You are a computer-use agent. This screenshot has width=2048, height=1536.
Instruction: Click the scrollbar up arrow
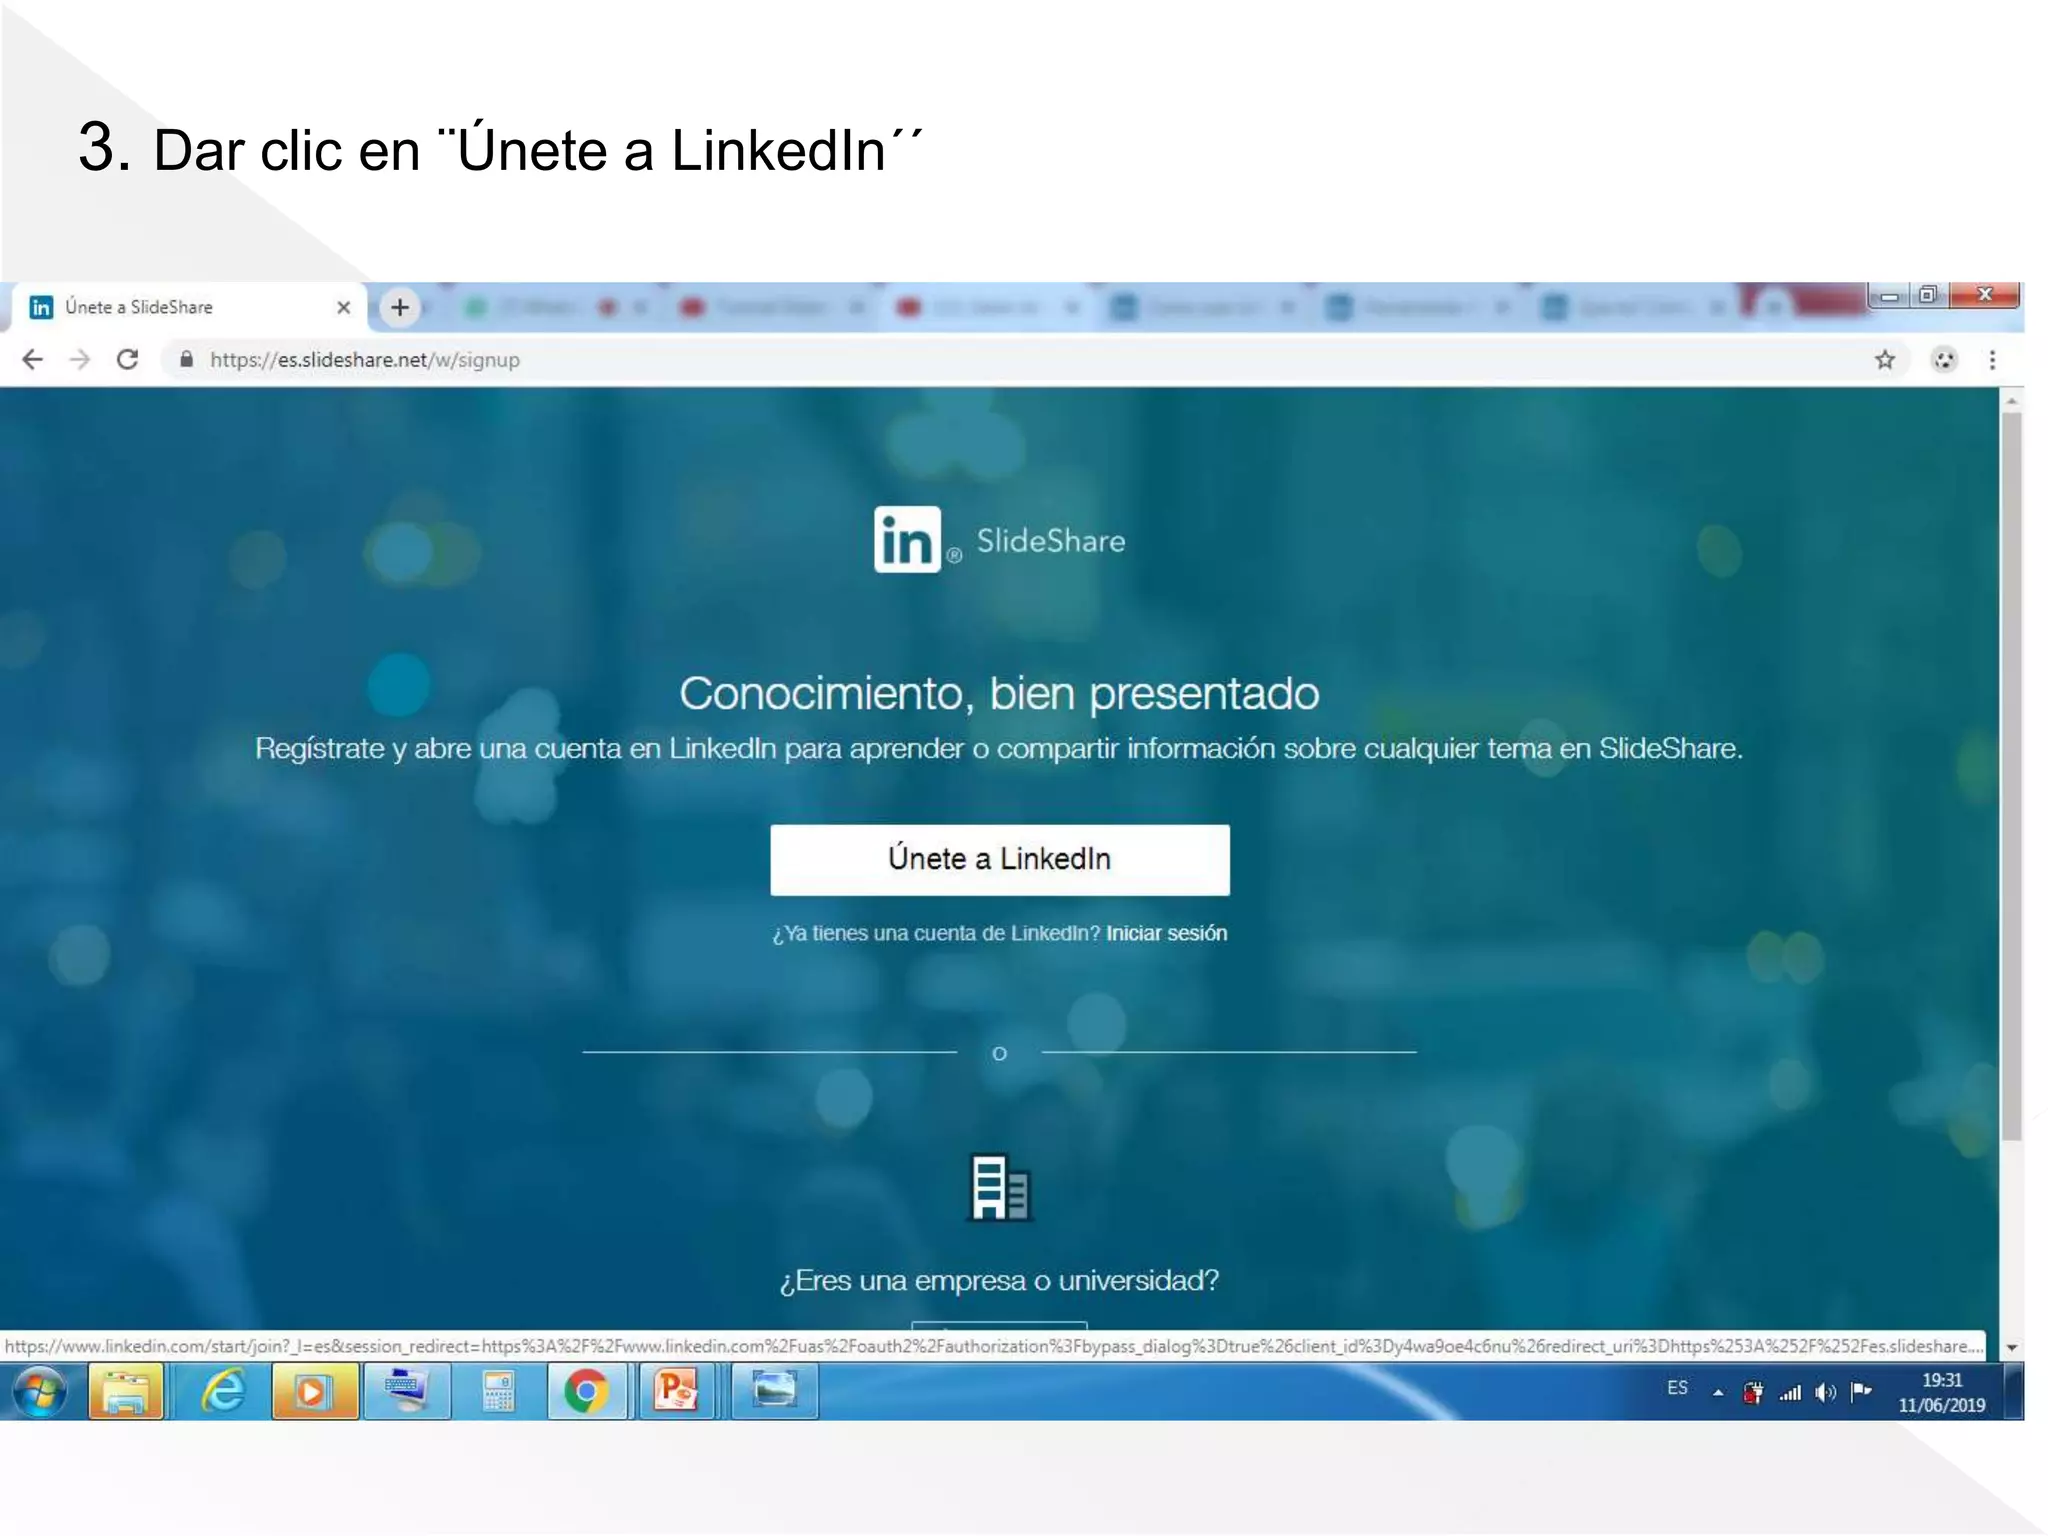point(2011,400)
